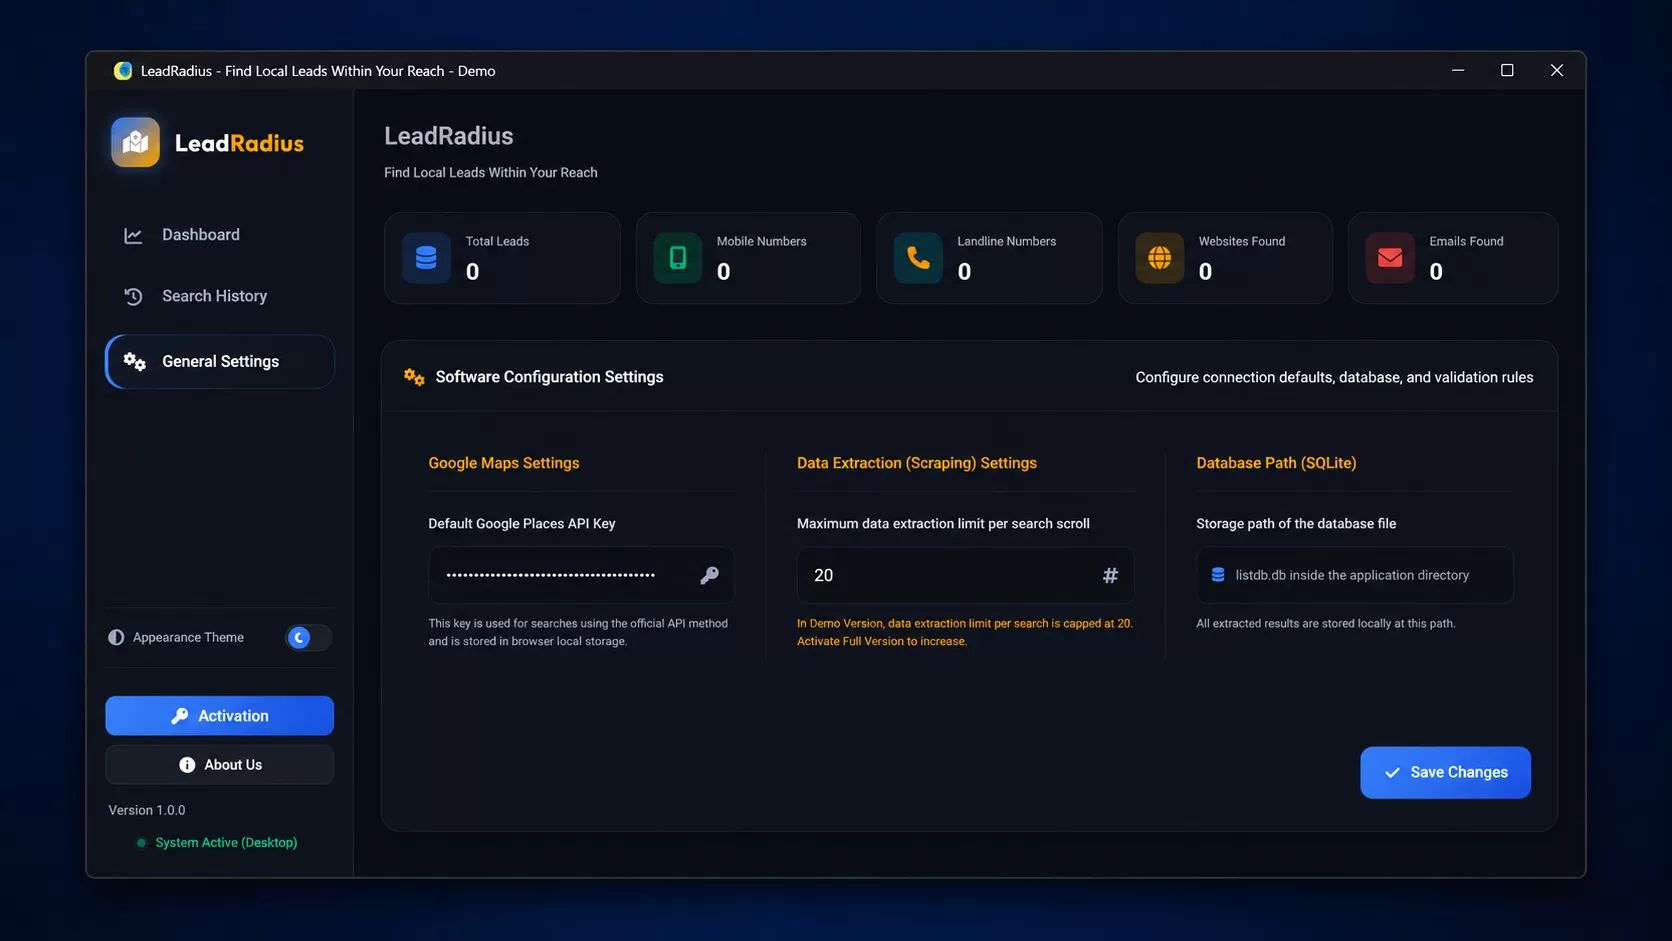Click the Emails Found envelope icon
1672x941 pixels.
[x=1390, y=258]
